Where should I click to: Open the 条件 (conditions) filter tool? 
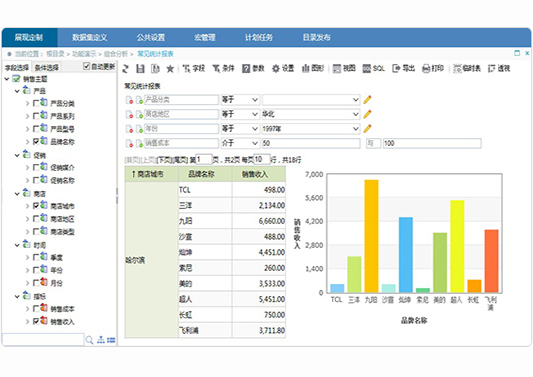coord(223,69)
